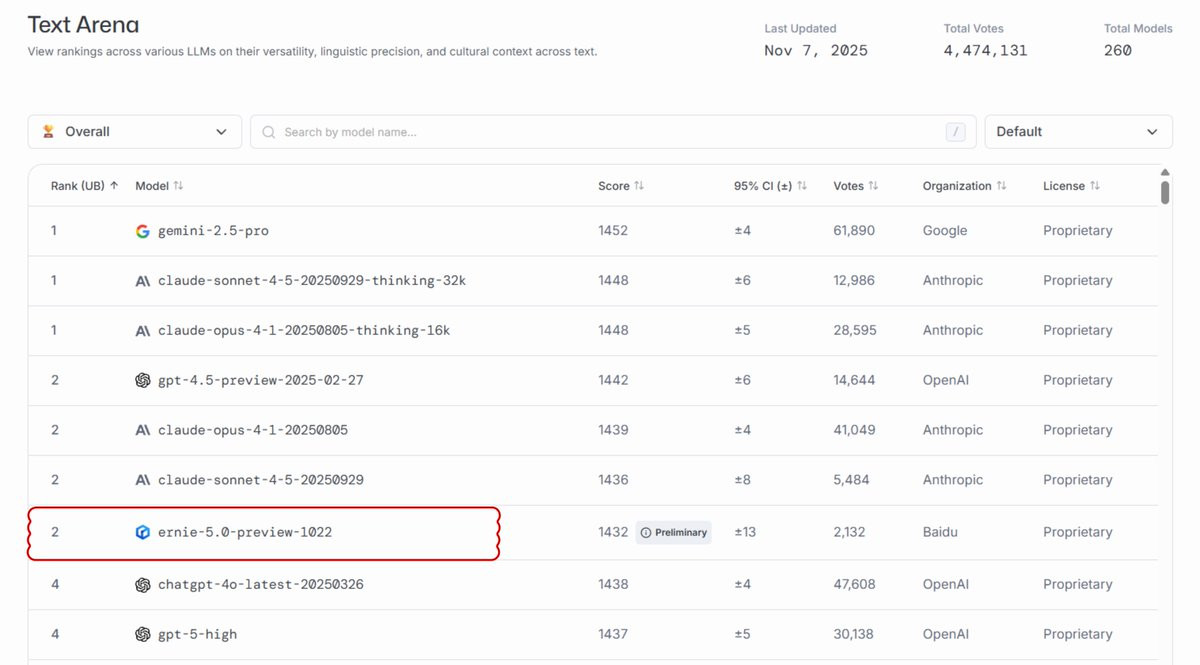Click total models value 260
Image resolution: width=1200 pixels, height=665 pixels.
(x=1118, y=51)
